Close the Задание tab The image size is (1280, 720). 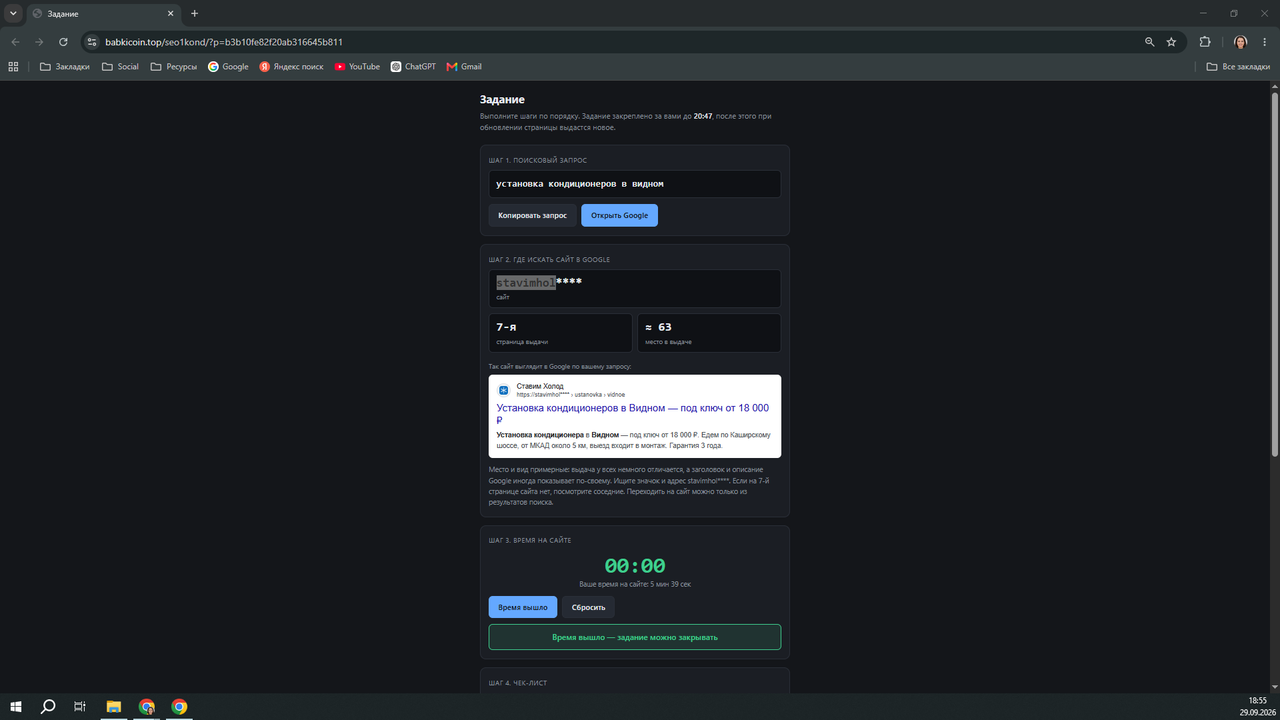point(171,14)
